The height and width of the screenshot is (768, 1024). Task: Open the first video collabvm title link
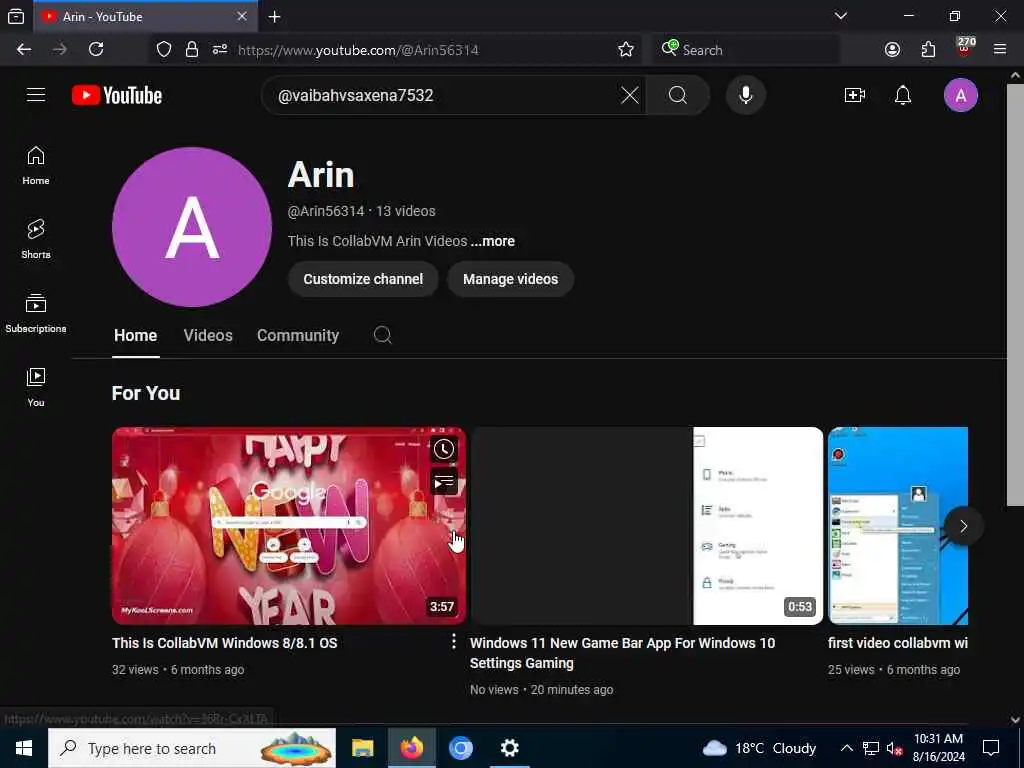[898, 643]
